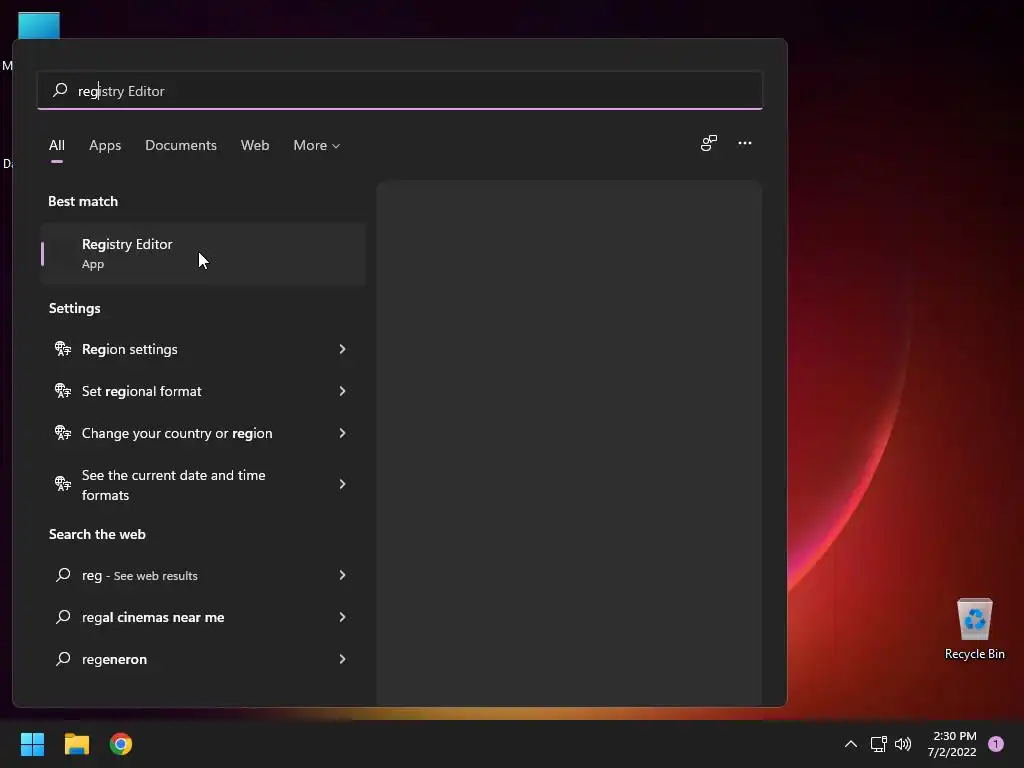Click the Change your country or region icon
Image resolution: width=1024 pixels, height=768 pixels.
coord(63,433)
